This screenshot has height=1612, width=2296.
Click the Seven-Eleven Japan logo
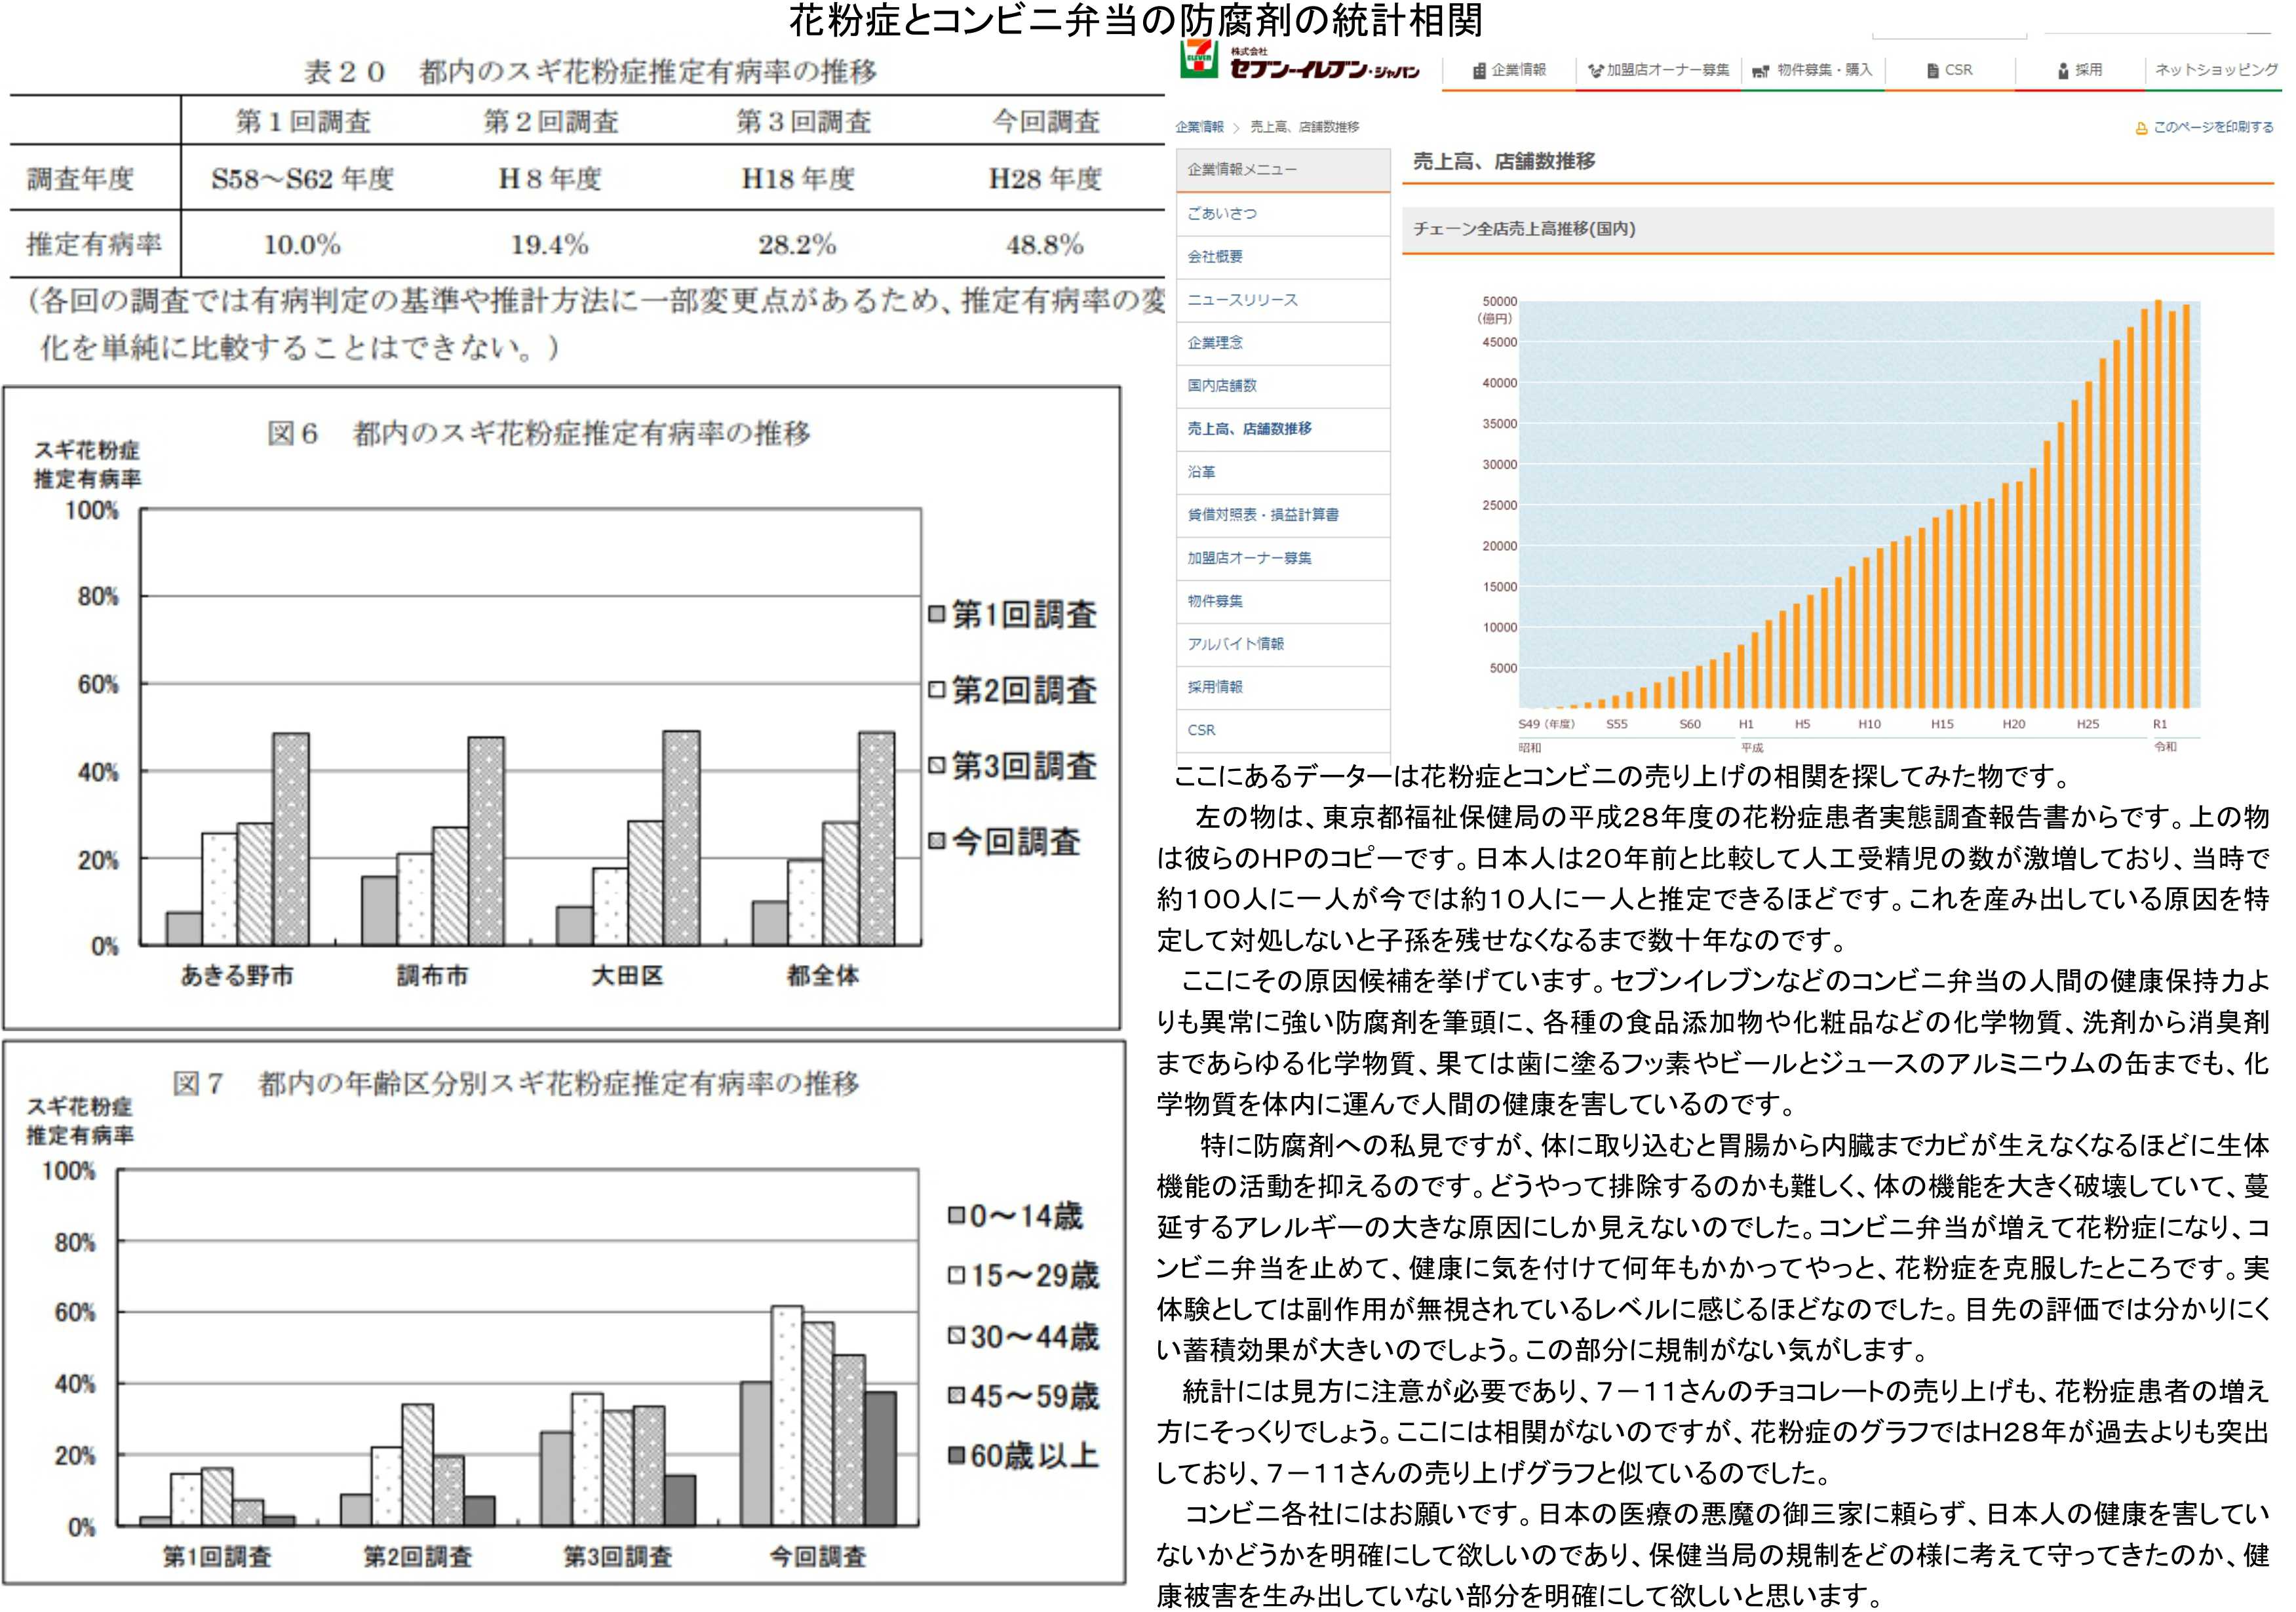click(x=1300, y=61)
